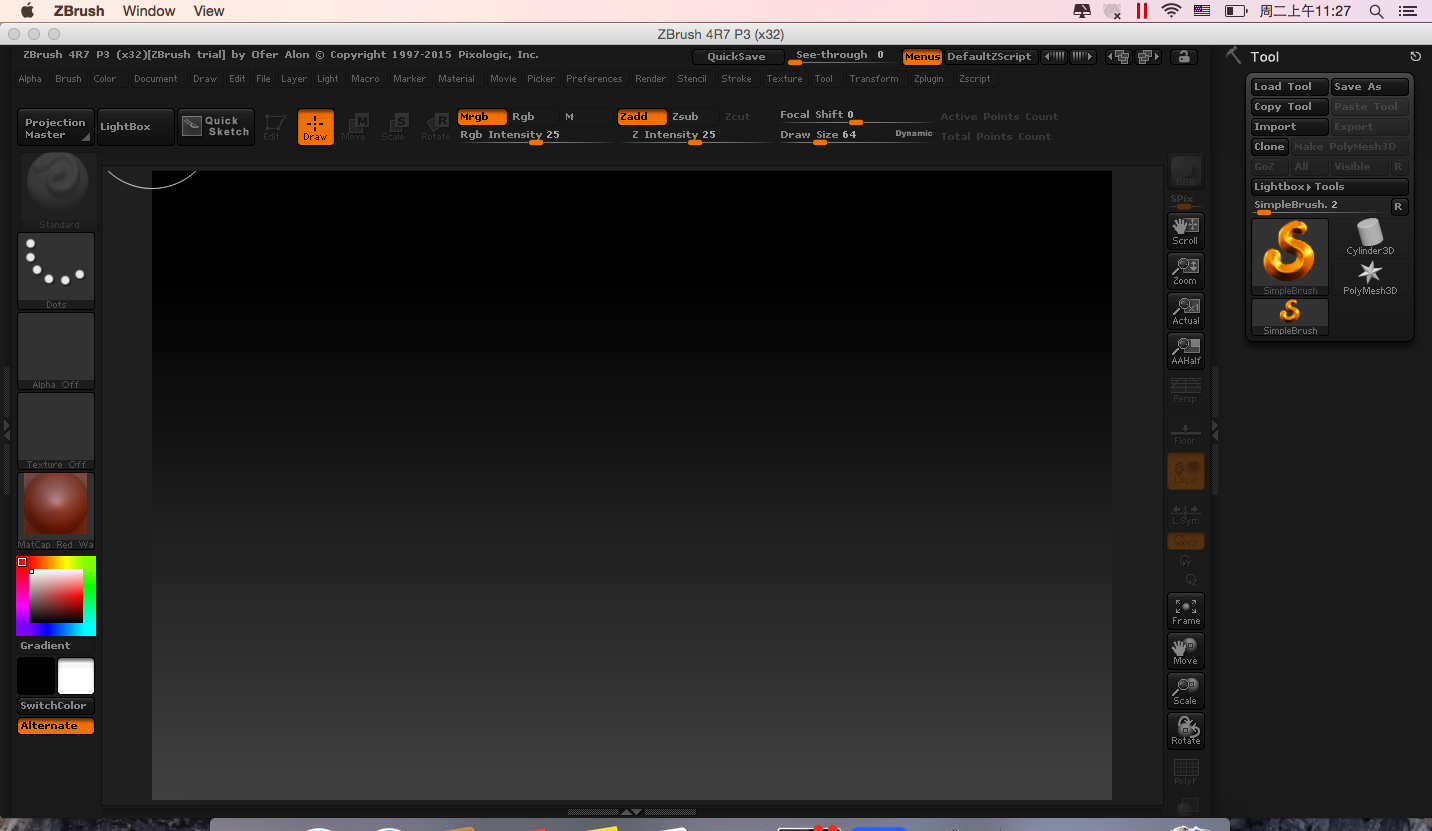
Task: Click the Edit mode icon
Action: coord(273,127)
